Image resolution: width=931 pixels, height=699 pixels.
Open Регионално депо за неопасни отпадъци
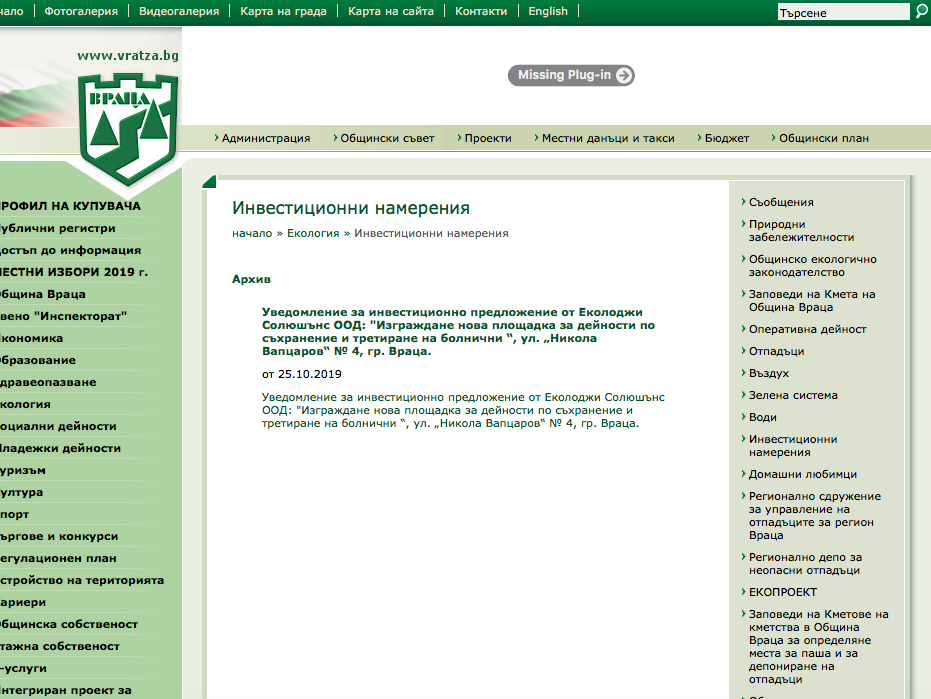click(805, 564)
